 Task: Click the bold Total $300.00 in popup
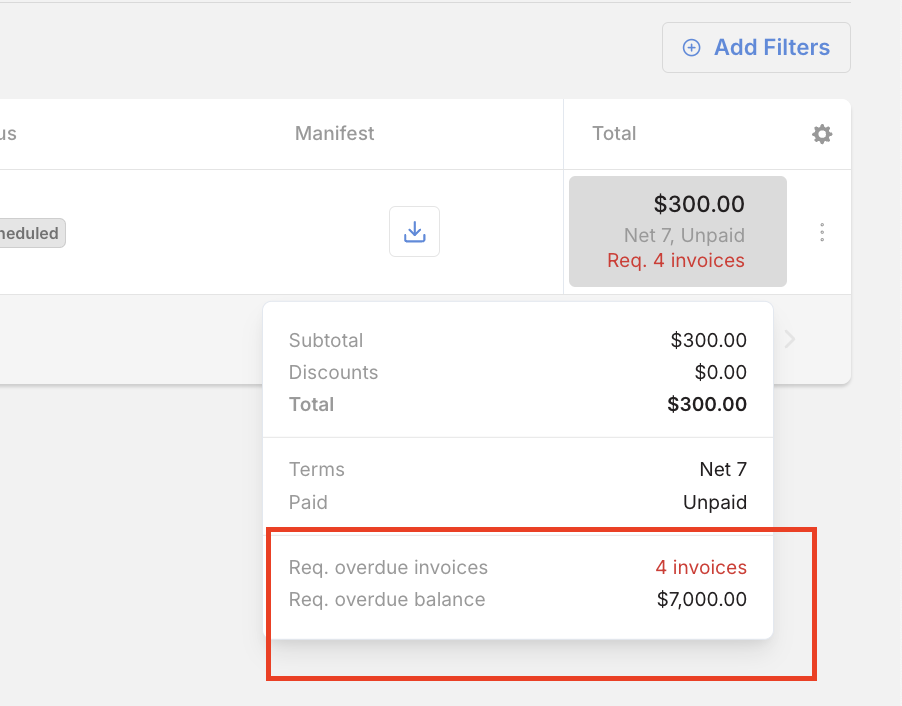click(706, 404)
